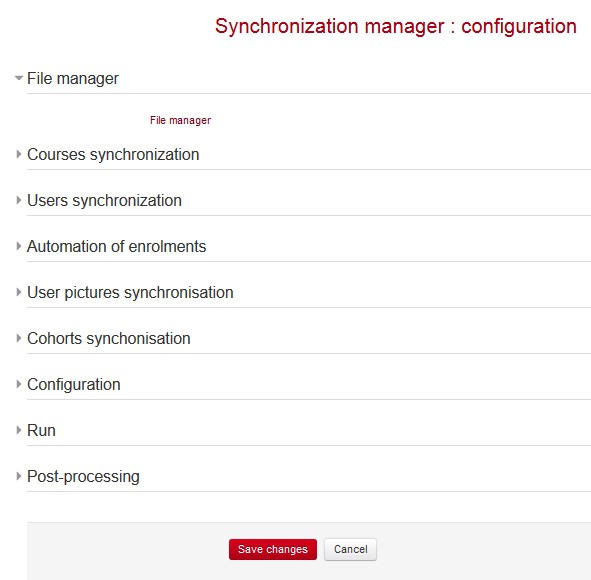Expand Post-processing section arrow
Screen dimensions: 591x580
point(19,476)
